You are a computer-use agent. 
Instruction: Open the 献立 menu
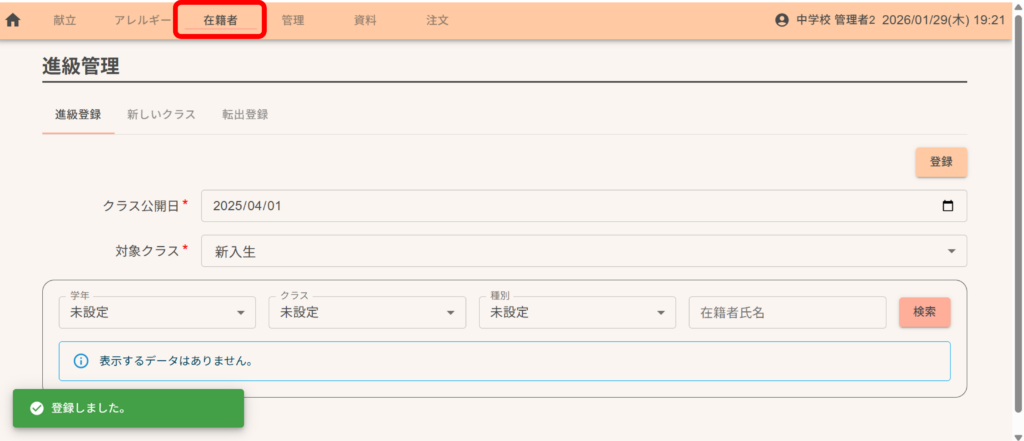[x=65, y=20]
